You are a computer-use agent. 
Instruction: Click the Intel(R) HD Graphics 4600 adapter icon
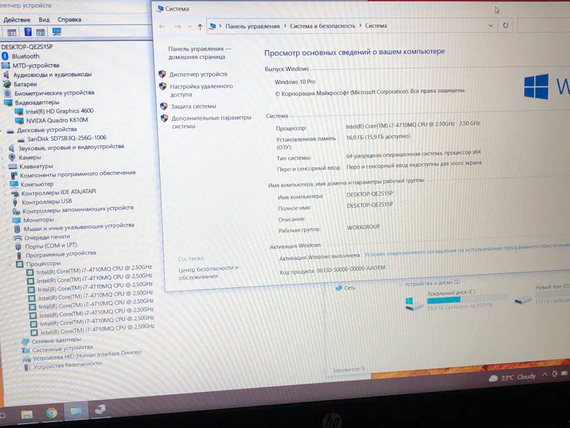(19, 111)
